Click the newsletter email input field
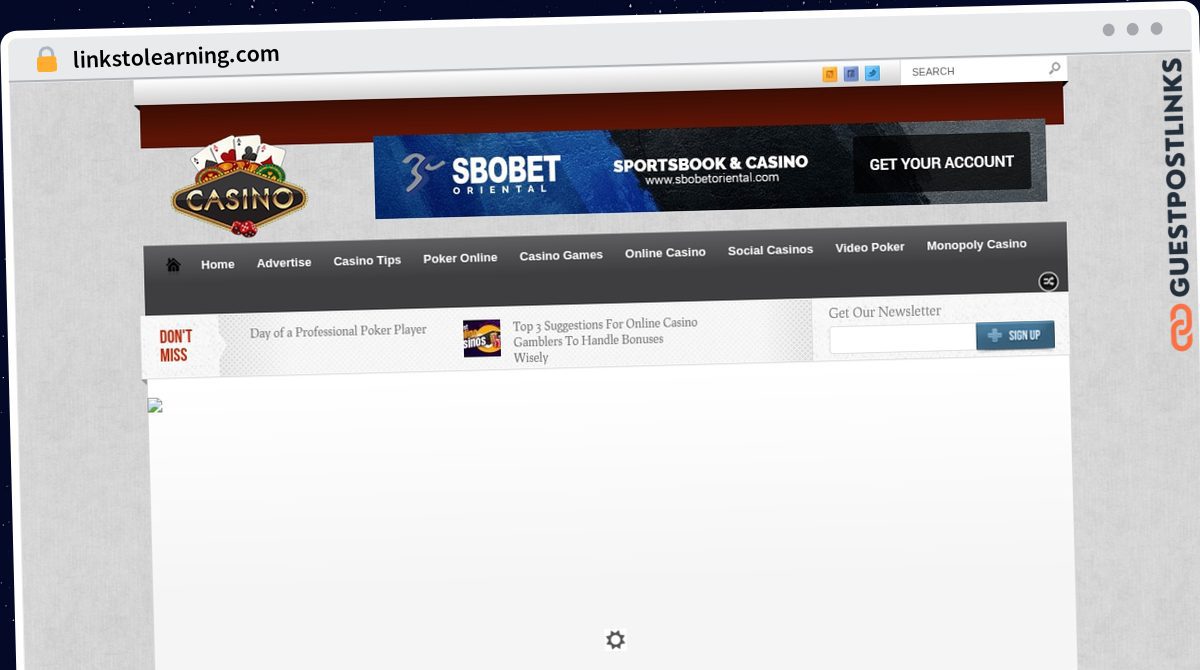 coord(902,339)
